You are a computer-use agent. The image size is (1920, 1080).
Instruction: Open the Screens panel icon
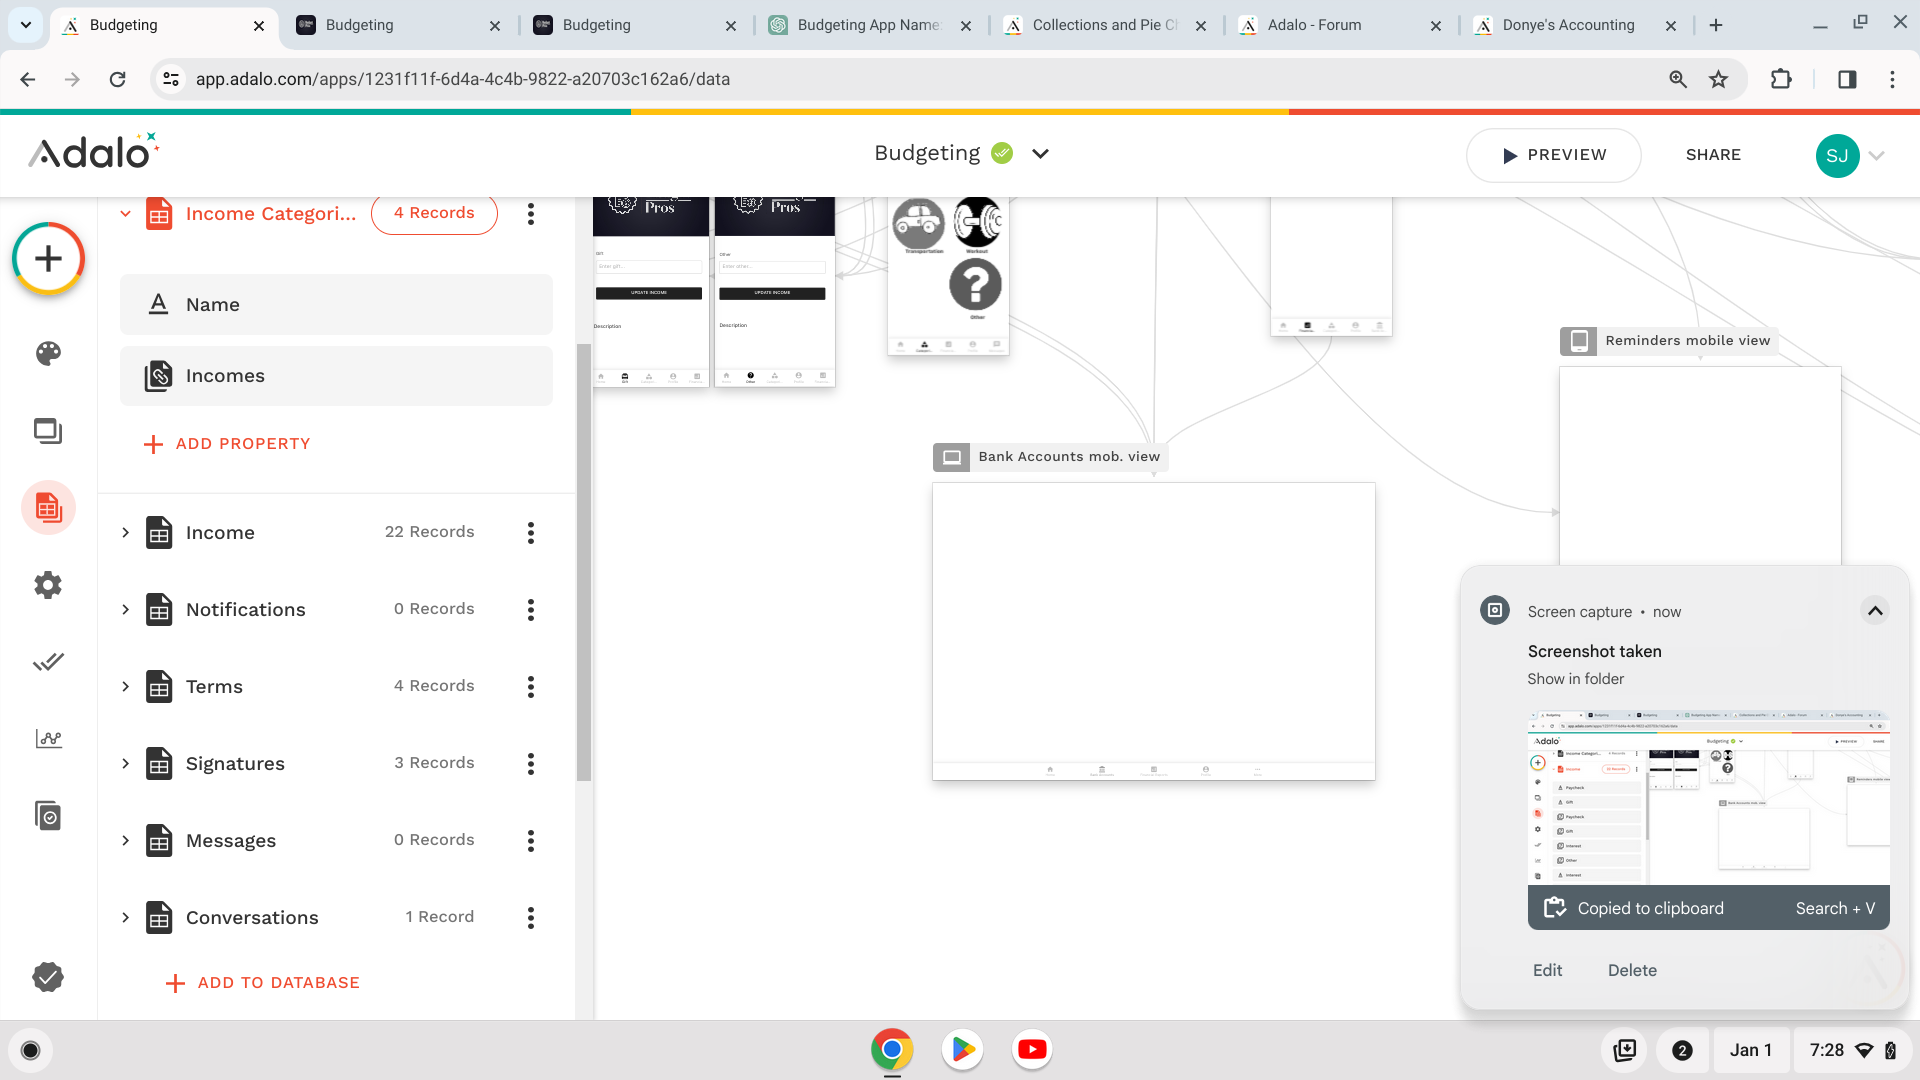pyautogui.click(x=48, y=431)
